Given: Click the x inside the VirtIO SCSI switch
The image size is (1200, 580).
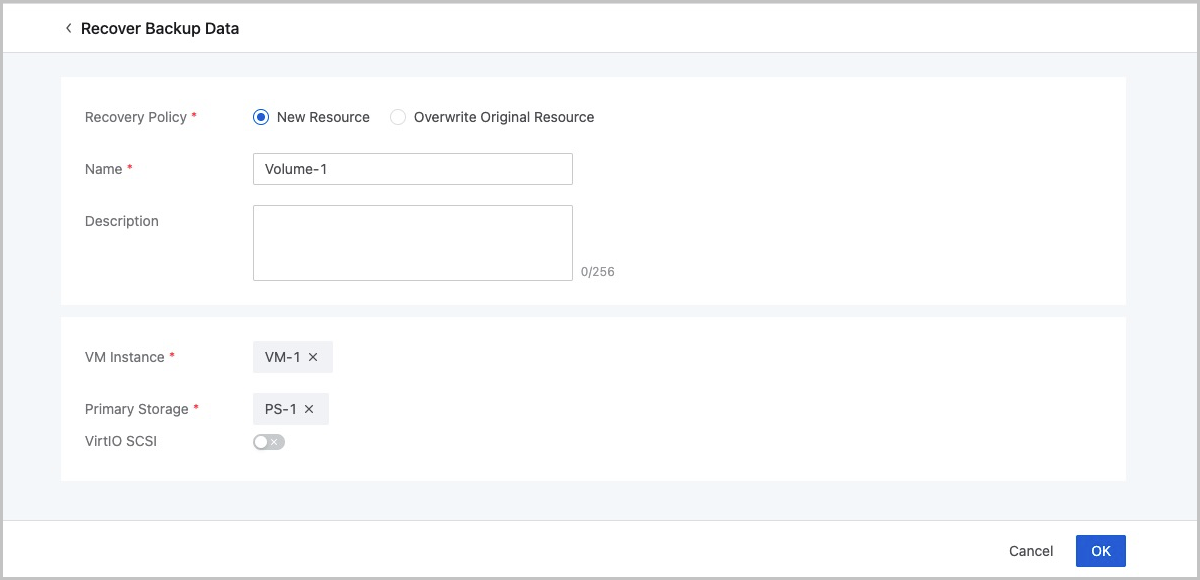Looking at the screenshot, I should [275, 441].
